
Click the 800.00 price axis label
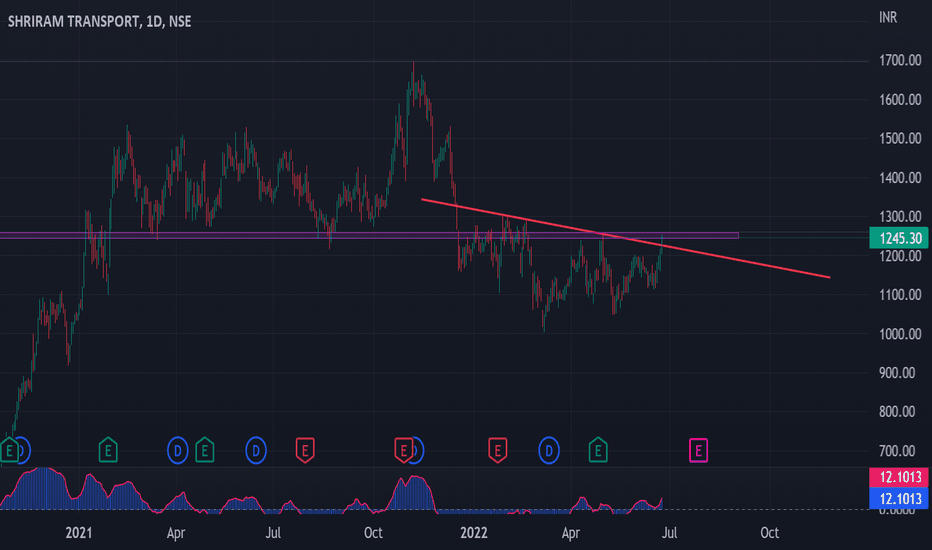(900, 411)
